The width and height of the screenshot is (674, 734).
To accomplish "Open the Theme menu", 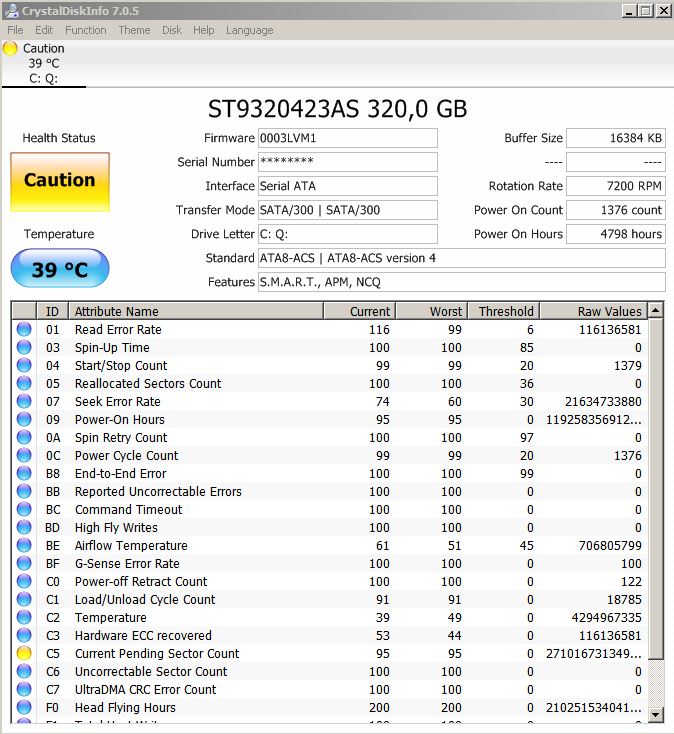I will pos(134,30).
